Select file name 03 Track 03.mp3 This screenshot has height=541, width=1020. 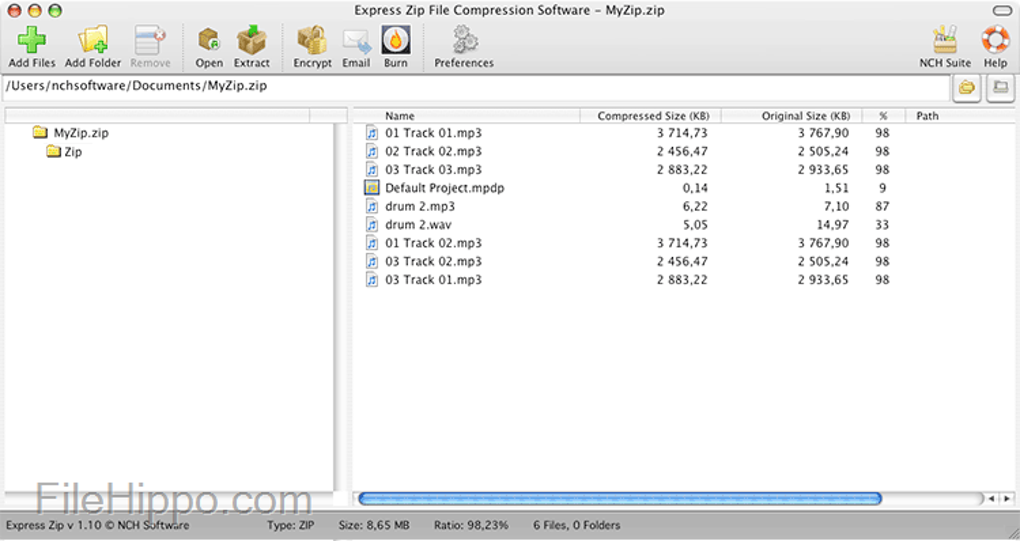[433, 170]
